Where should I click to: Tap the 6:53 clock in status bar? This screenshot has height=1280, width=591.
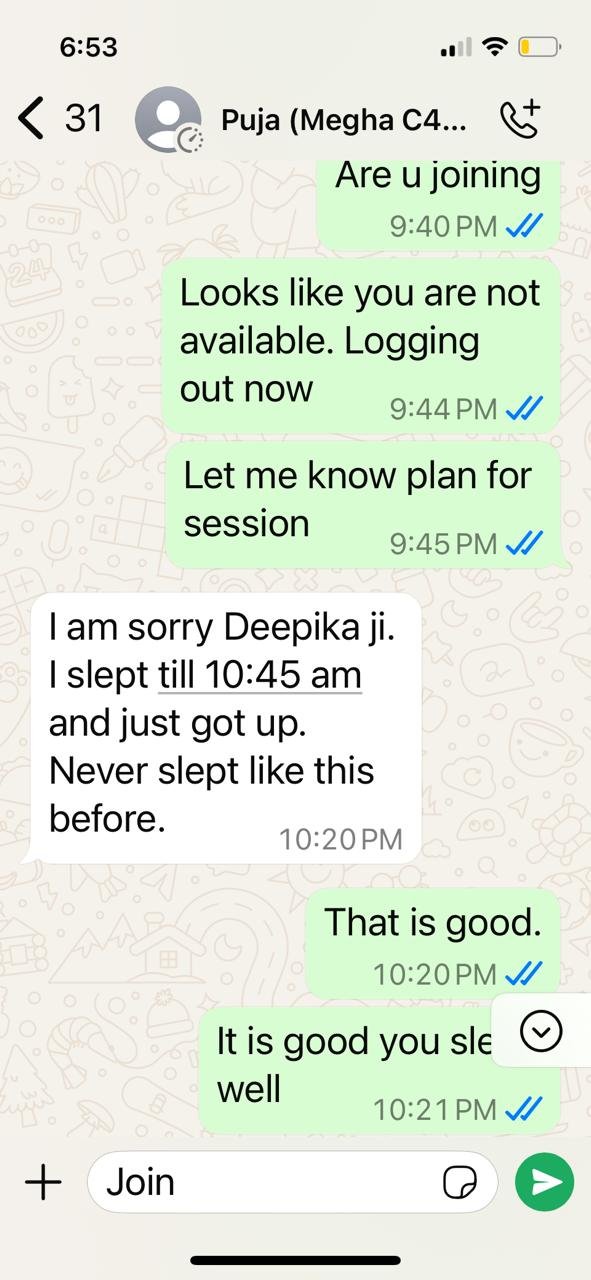88,47
